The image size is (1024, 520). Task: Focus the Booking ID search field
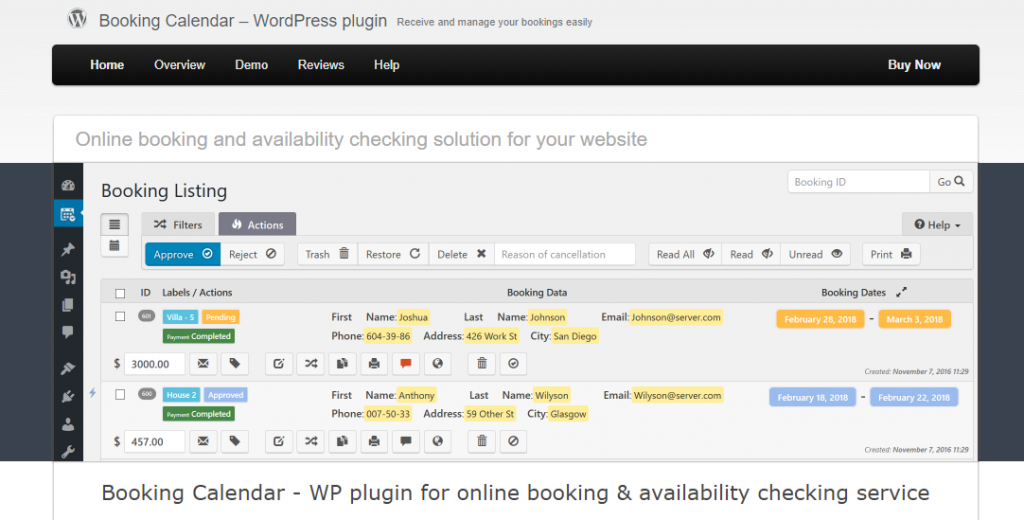(x=859, y=182)
